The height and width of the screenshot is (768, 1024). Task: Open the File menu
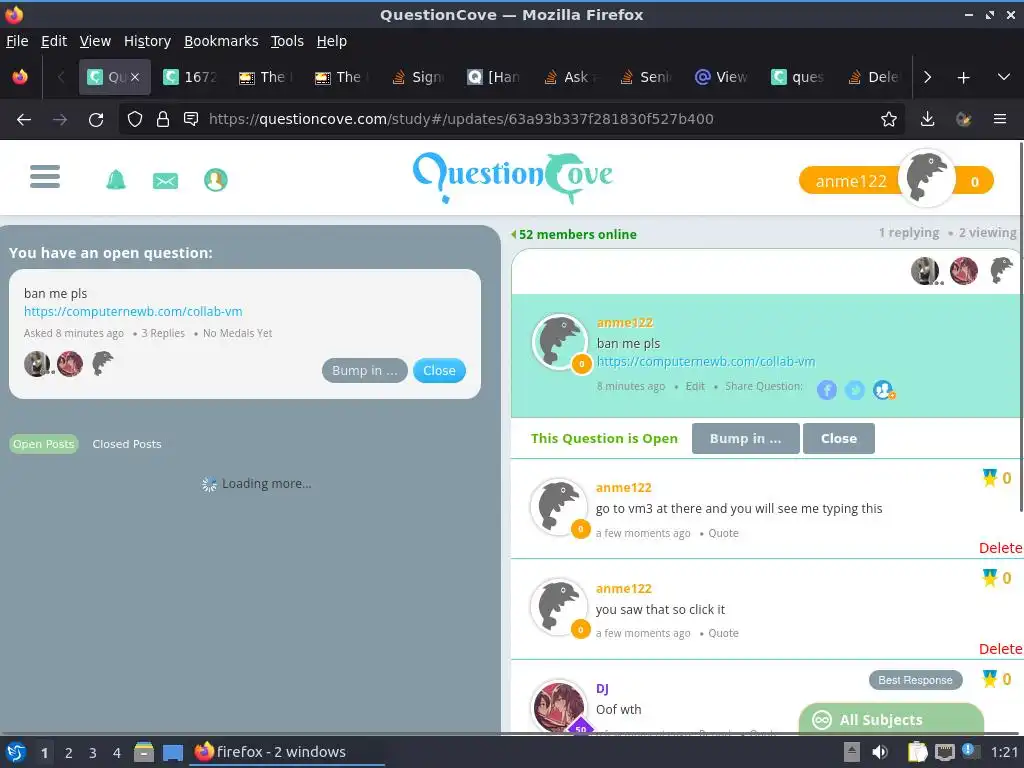tap(17, 41)
